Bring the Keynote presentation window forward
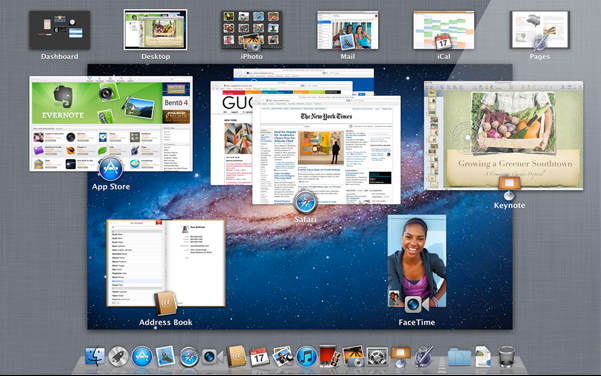The height and width of the screenshot is (376, 601). [x=504, y=135]
